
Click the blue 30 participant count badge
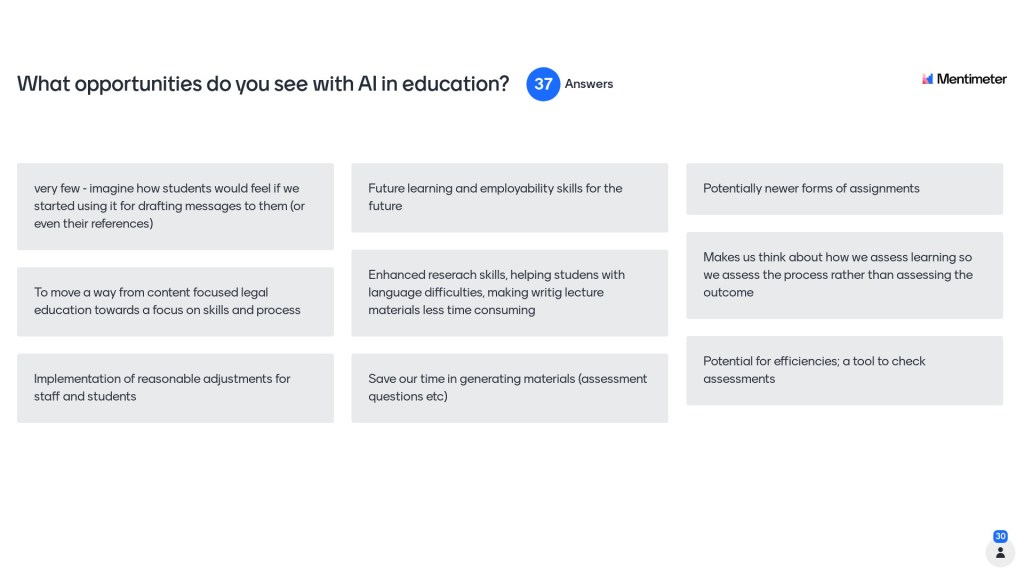point(1000,536)
